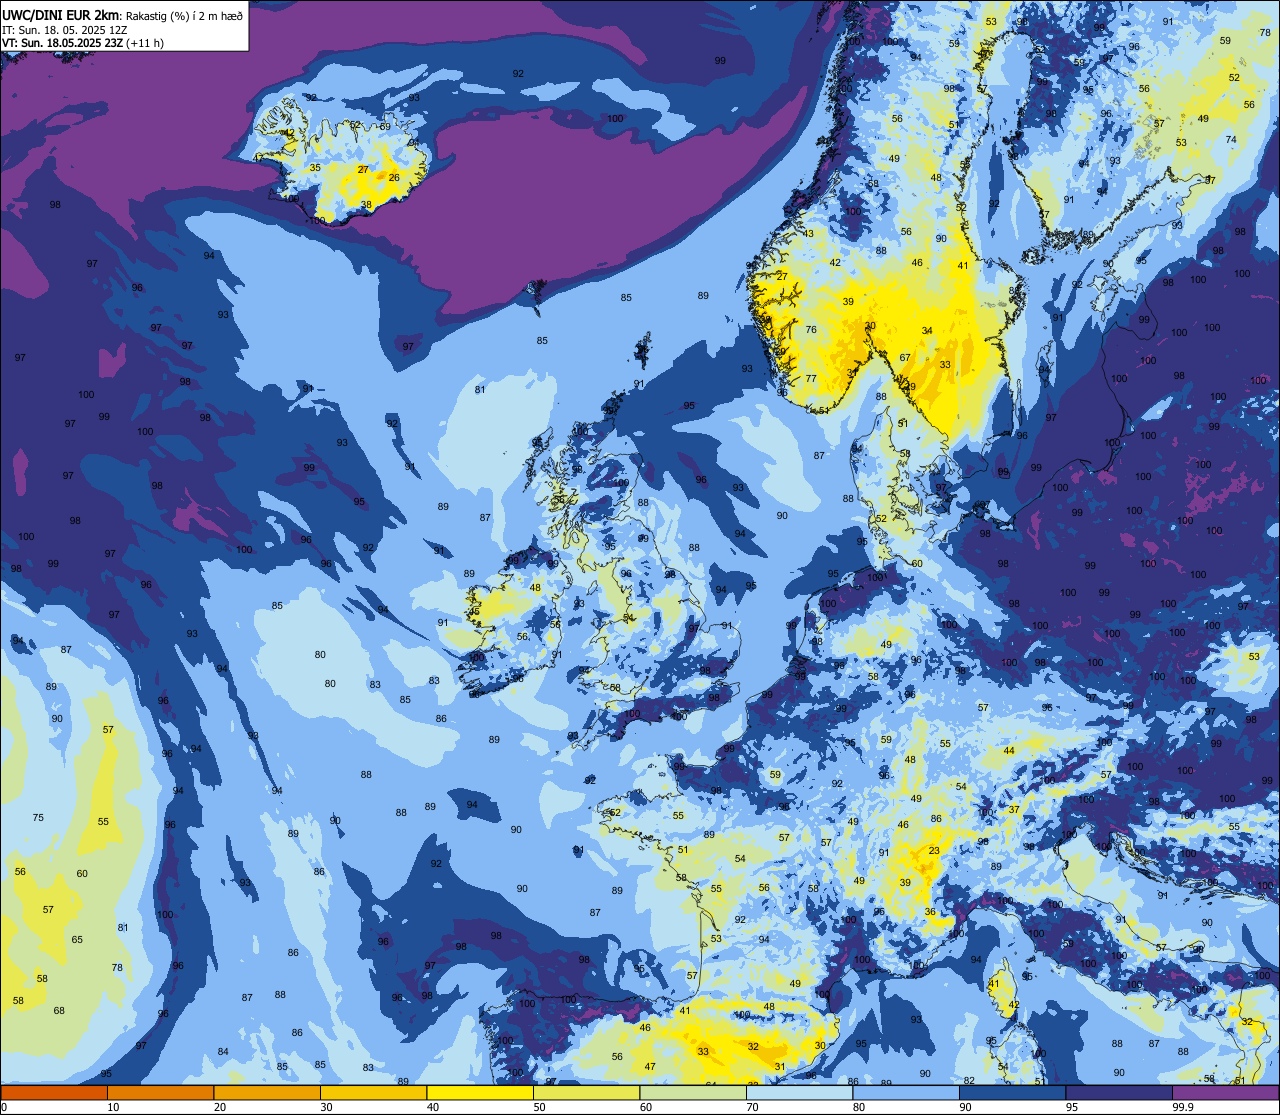Viewport: 1280px width, 1115px height.
Task: Click the '35' humidity value over Iceland
Action: (x=315, y=167)
